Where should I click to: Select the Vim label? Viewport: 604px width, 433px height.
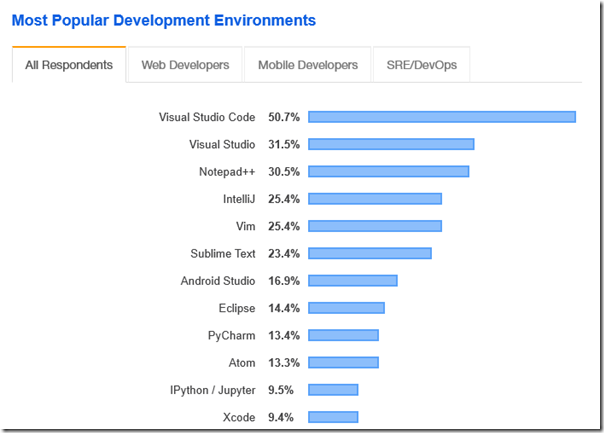pos(246,226)
